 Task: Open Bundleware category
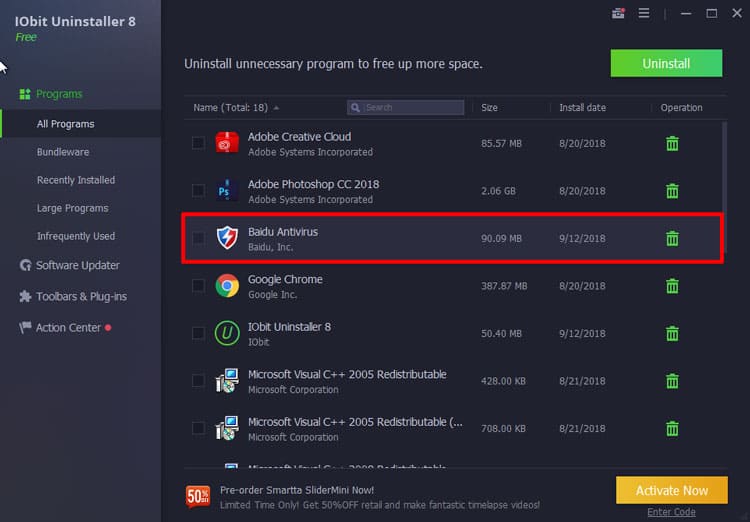63,152
